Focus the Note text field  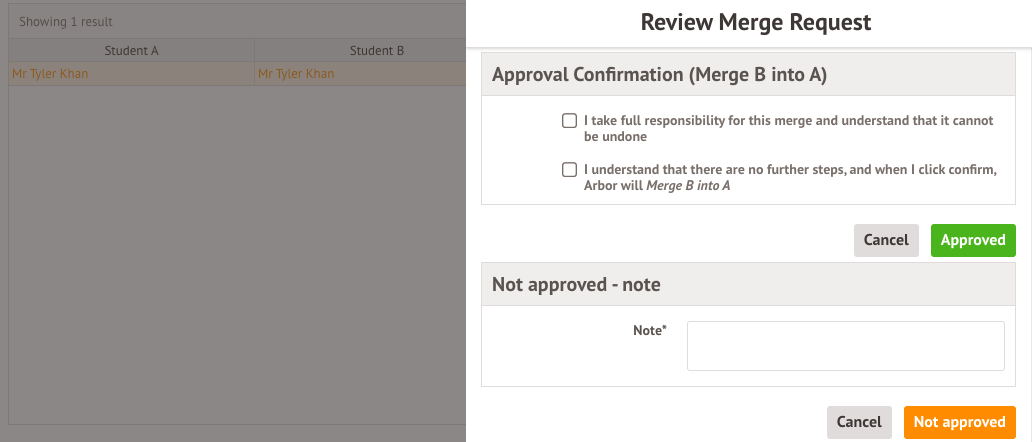(x=846, y=346)
